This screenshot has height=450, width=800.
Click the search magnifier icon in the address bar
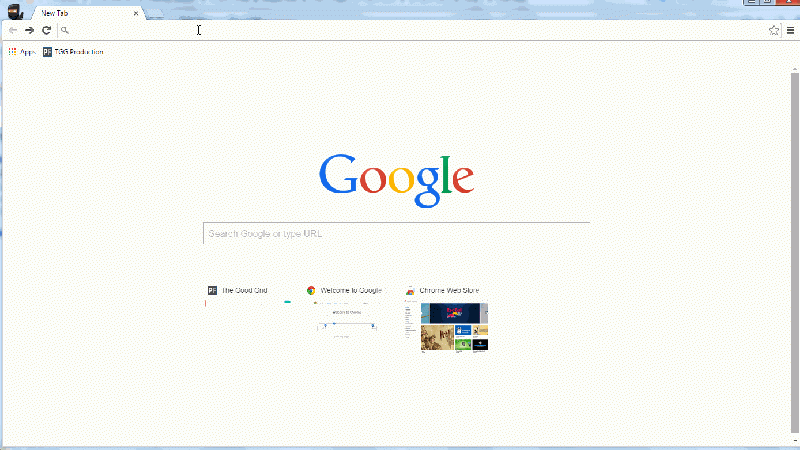pyautogui.click(x=65, y=30)
